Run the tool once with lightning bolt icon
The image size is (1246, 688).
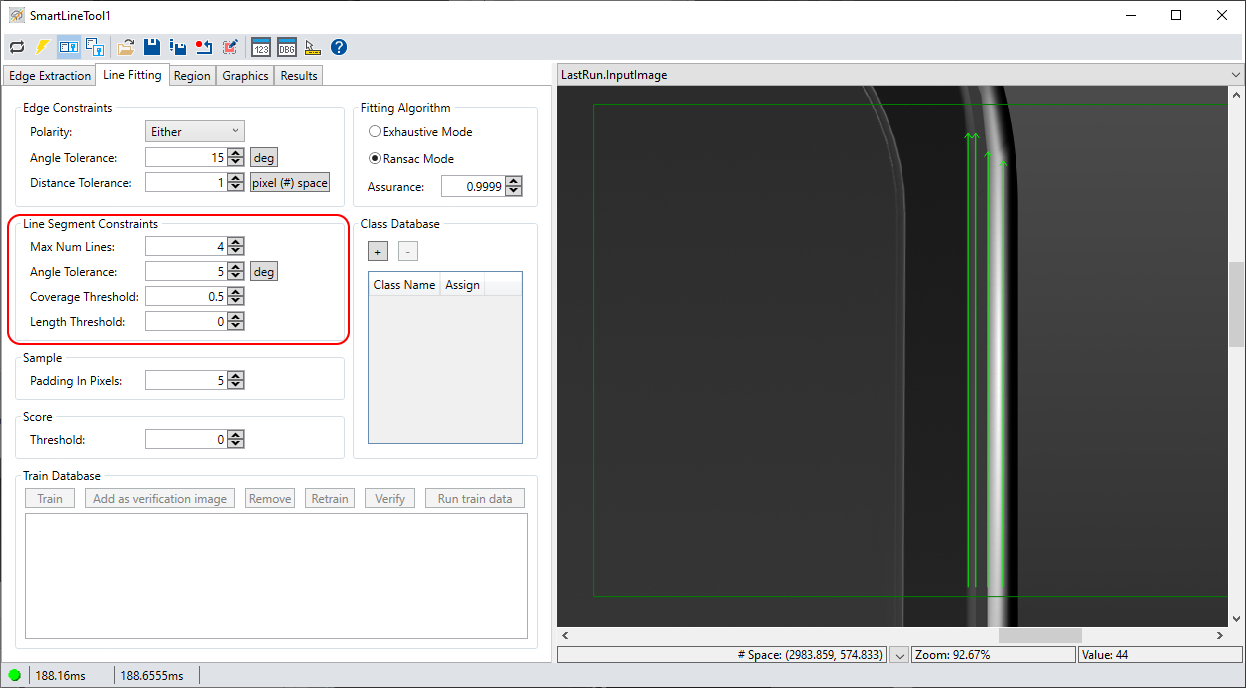click(x=41, y=46)
